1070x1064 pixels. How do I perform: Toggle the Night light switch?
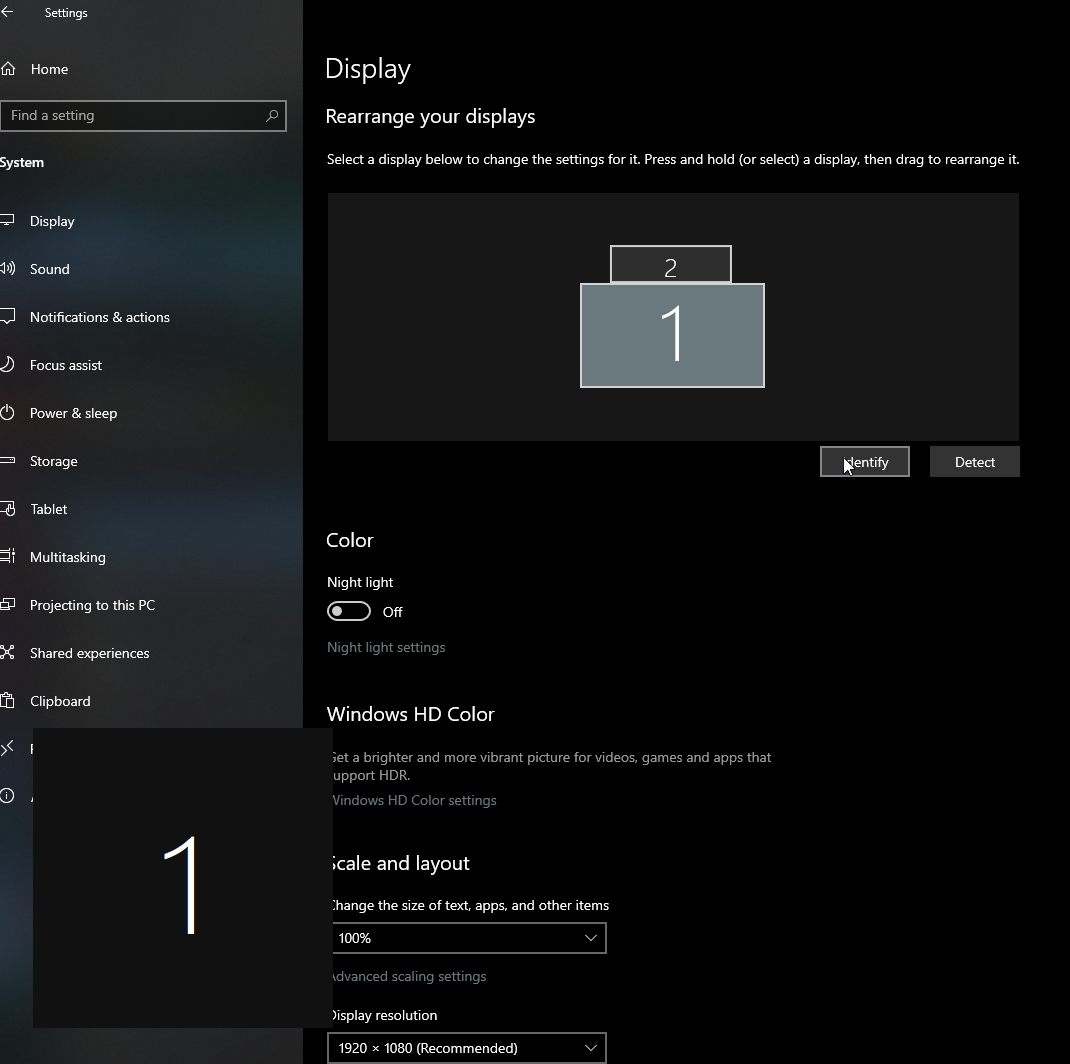349,611
